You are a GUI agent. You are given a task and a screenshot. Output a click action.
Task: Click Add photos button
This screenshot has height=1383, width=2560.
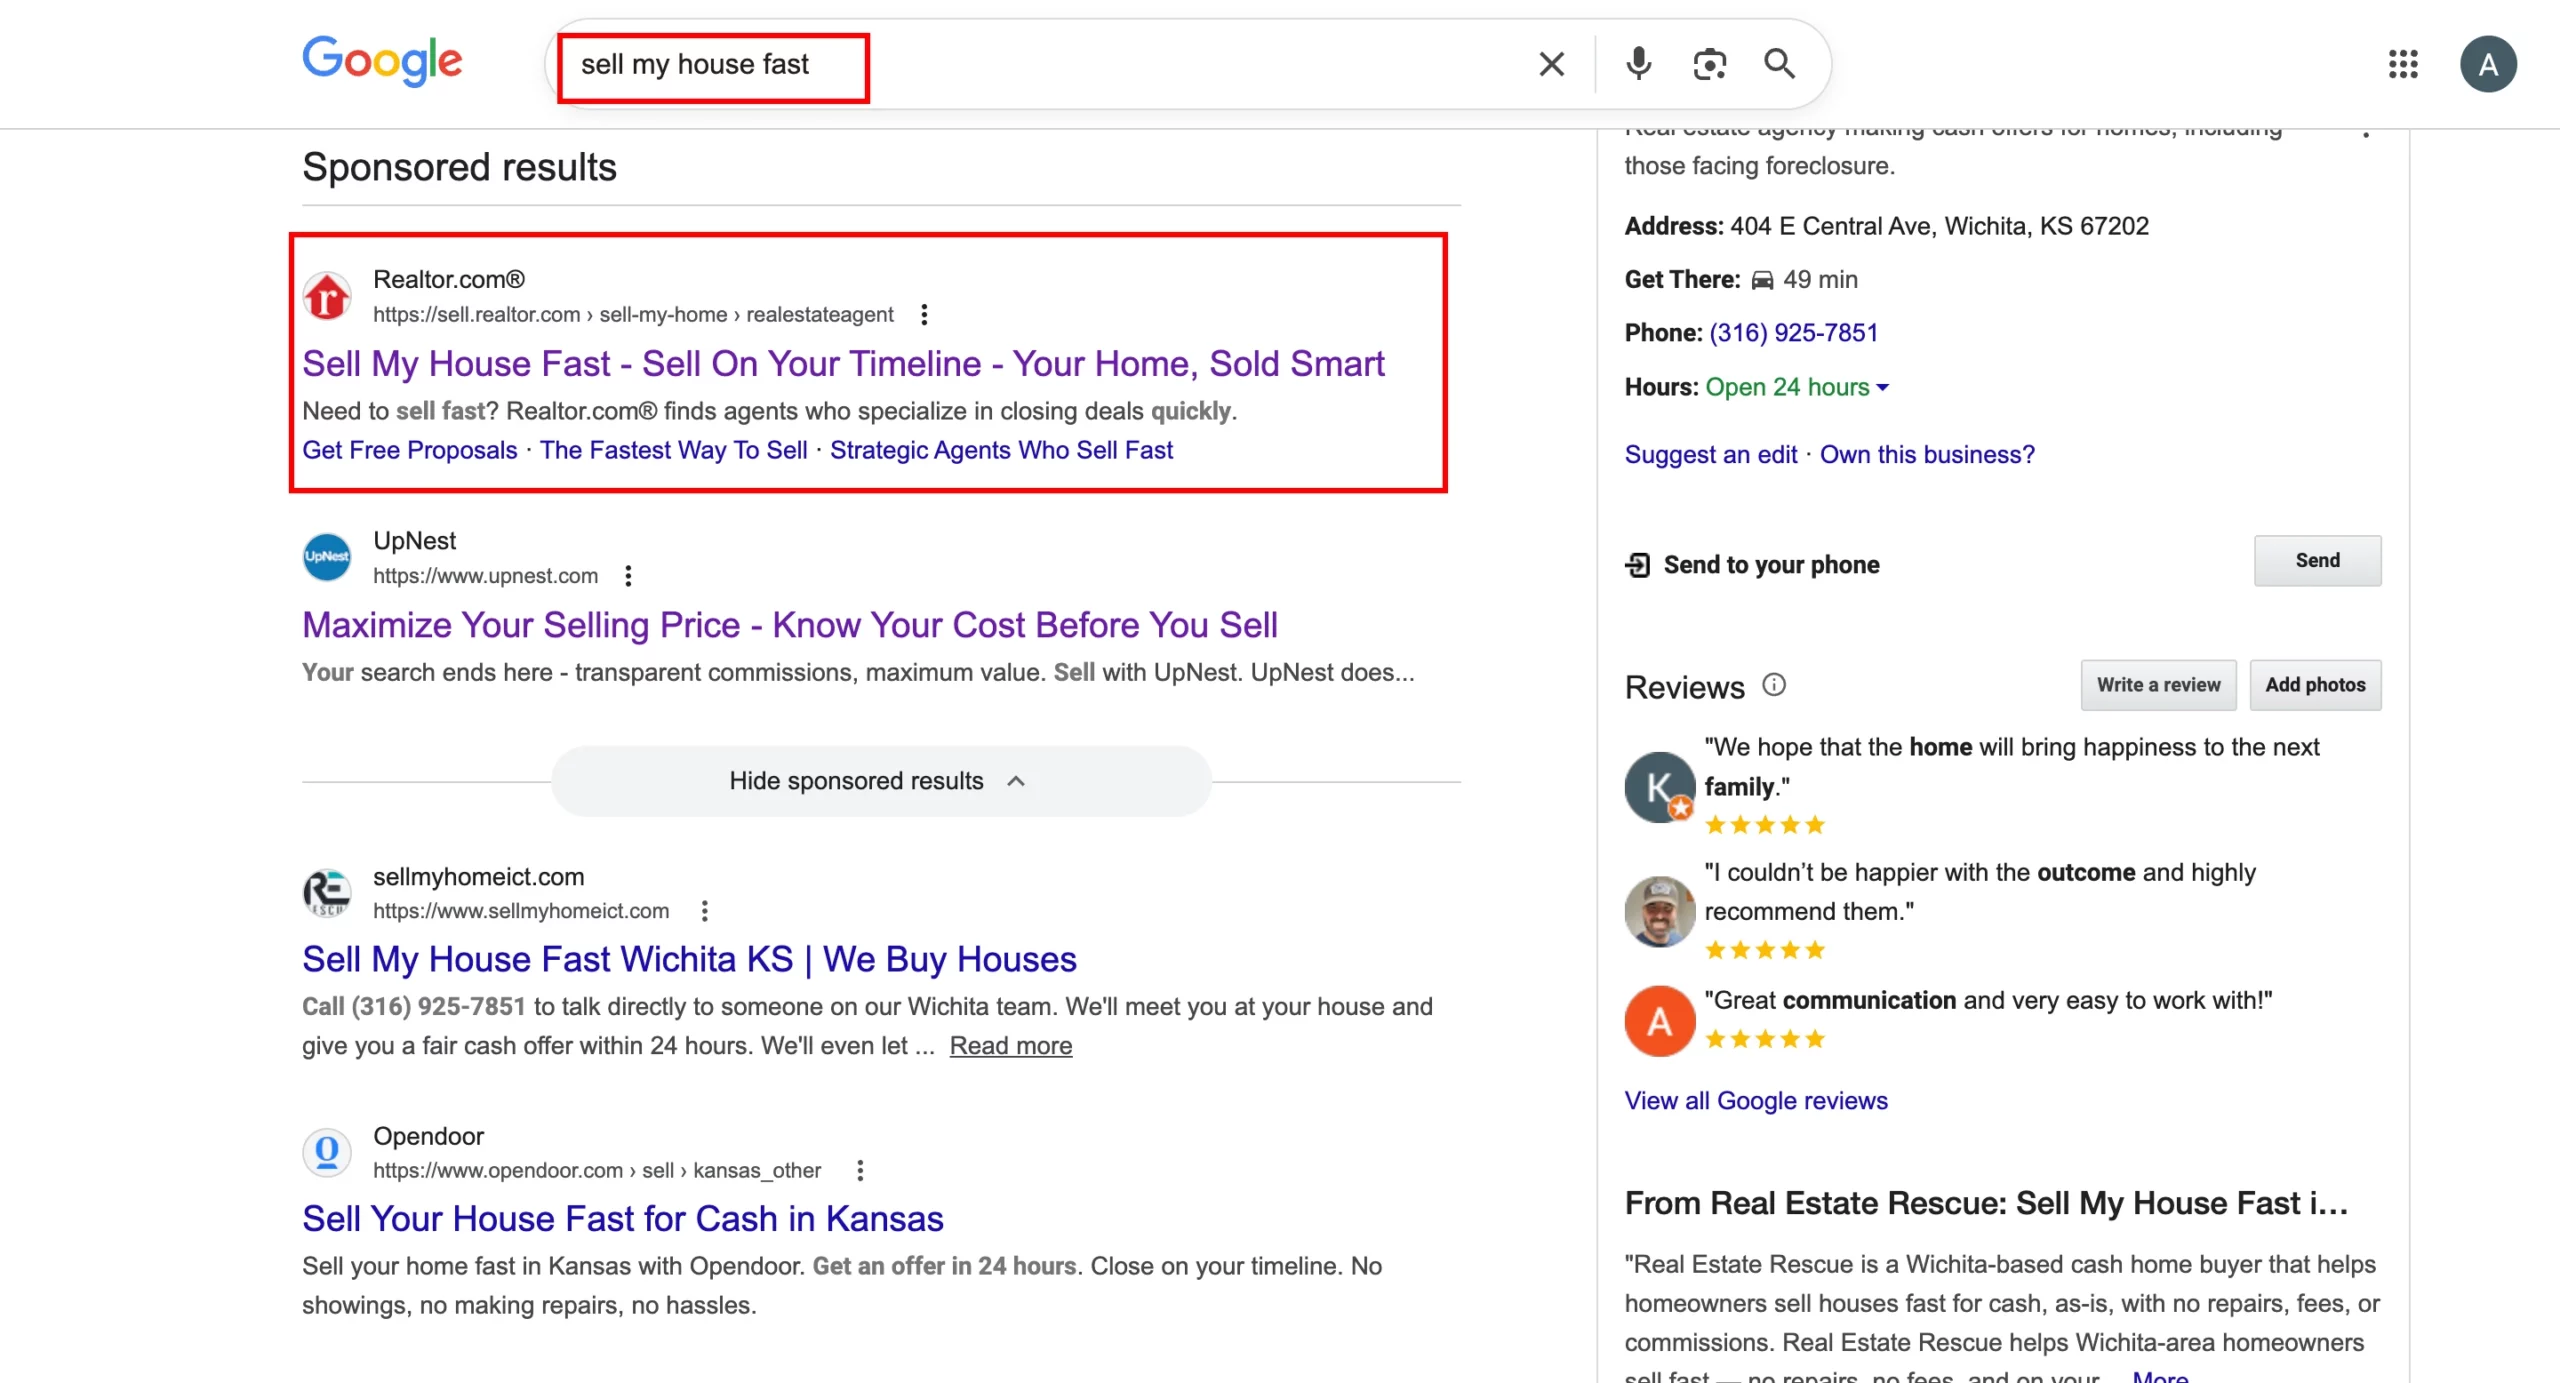2315,685
